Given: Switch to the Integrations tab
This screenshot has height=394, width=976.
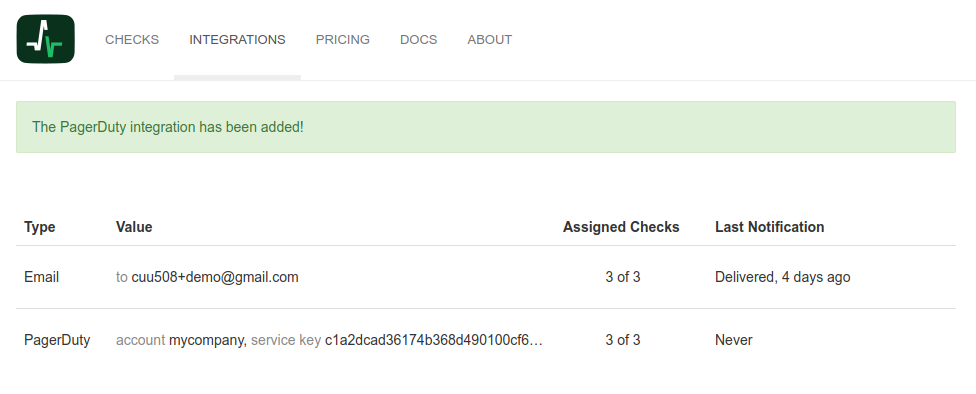Looking at the screenshot, I should coord(237,40).
